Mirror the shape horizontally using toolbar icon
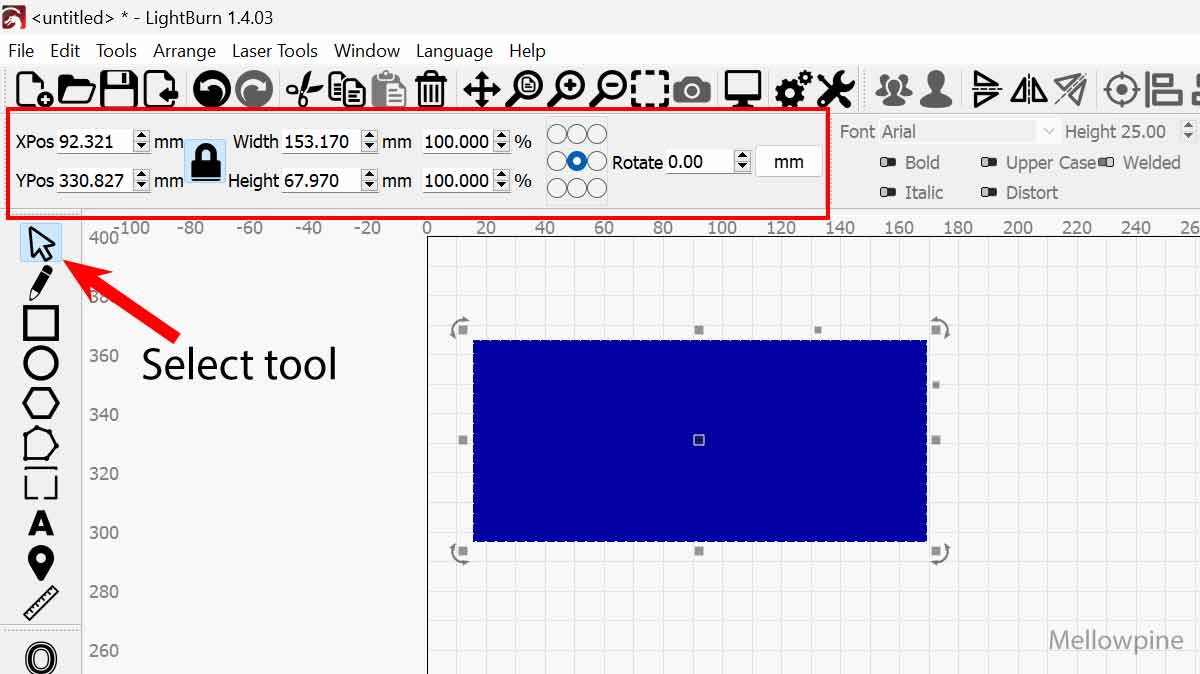 click(1030, 88)
